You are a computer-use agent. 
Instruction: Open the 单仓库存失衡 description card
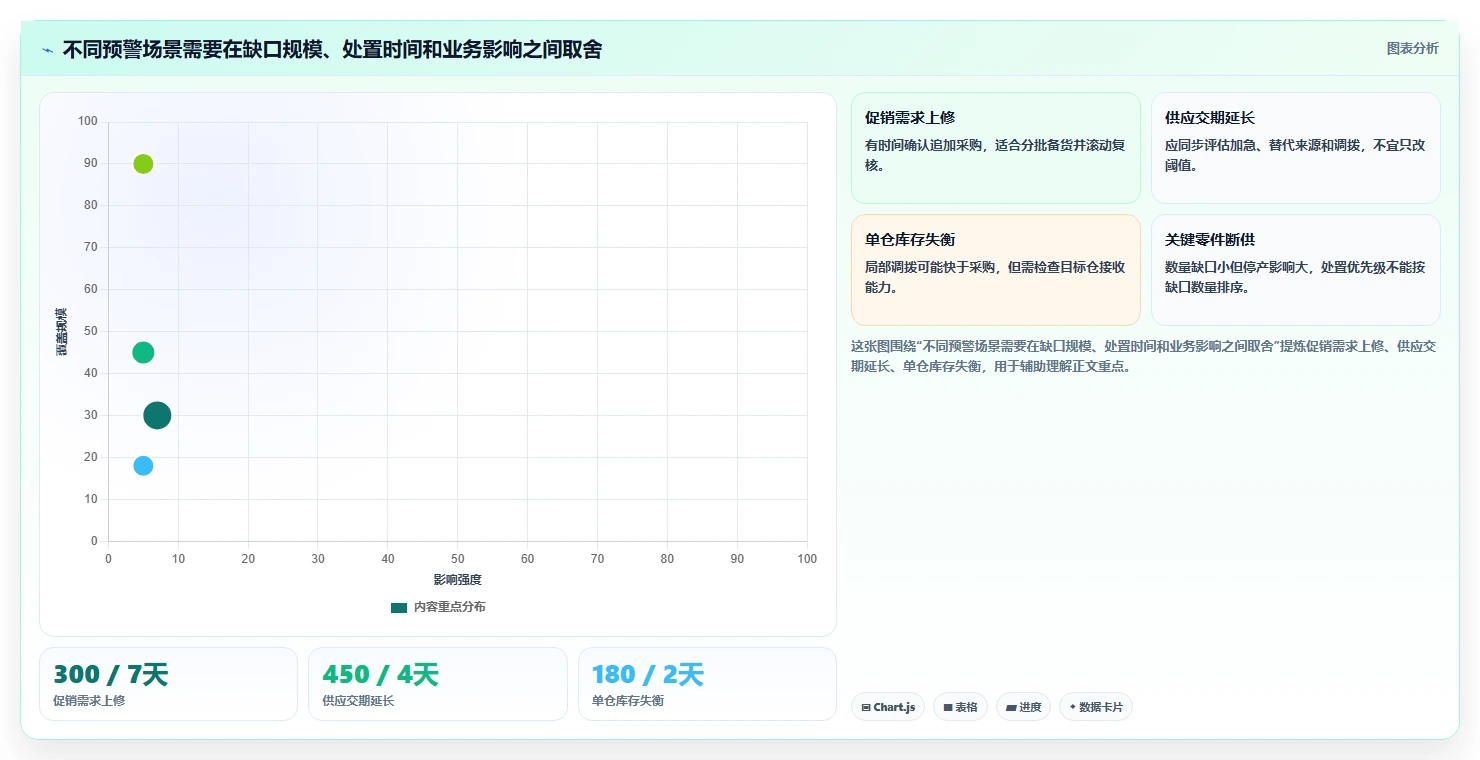tap(995, 270)
